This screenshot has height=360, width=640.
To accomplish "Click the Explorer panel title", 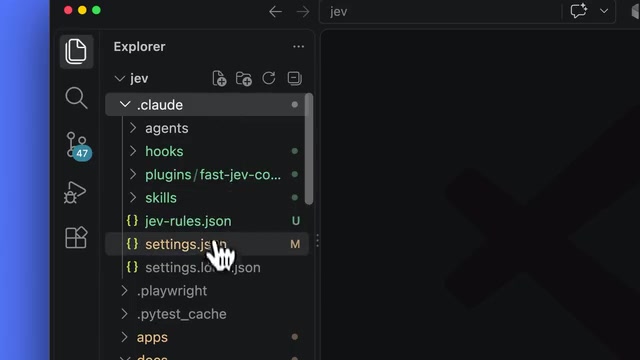I will (x=140, y=47).
